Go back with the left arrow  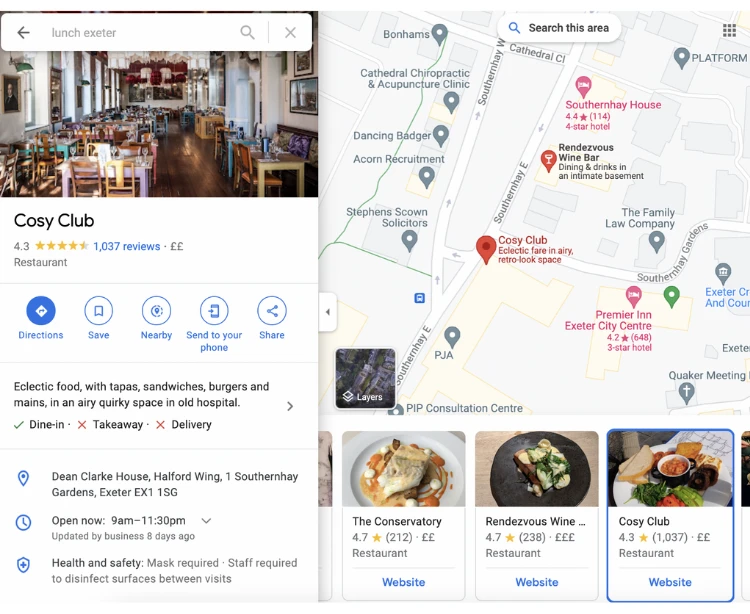click(23, 33)
